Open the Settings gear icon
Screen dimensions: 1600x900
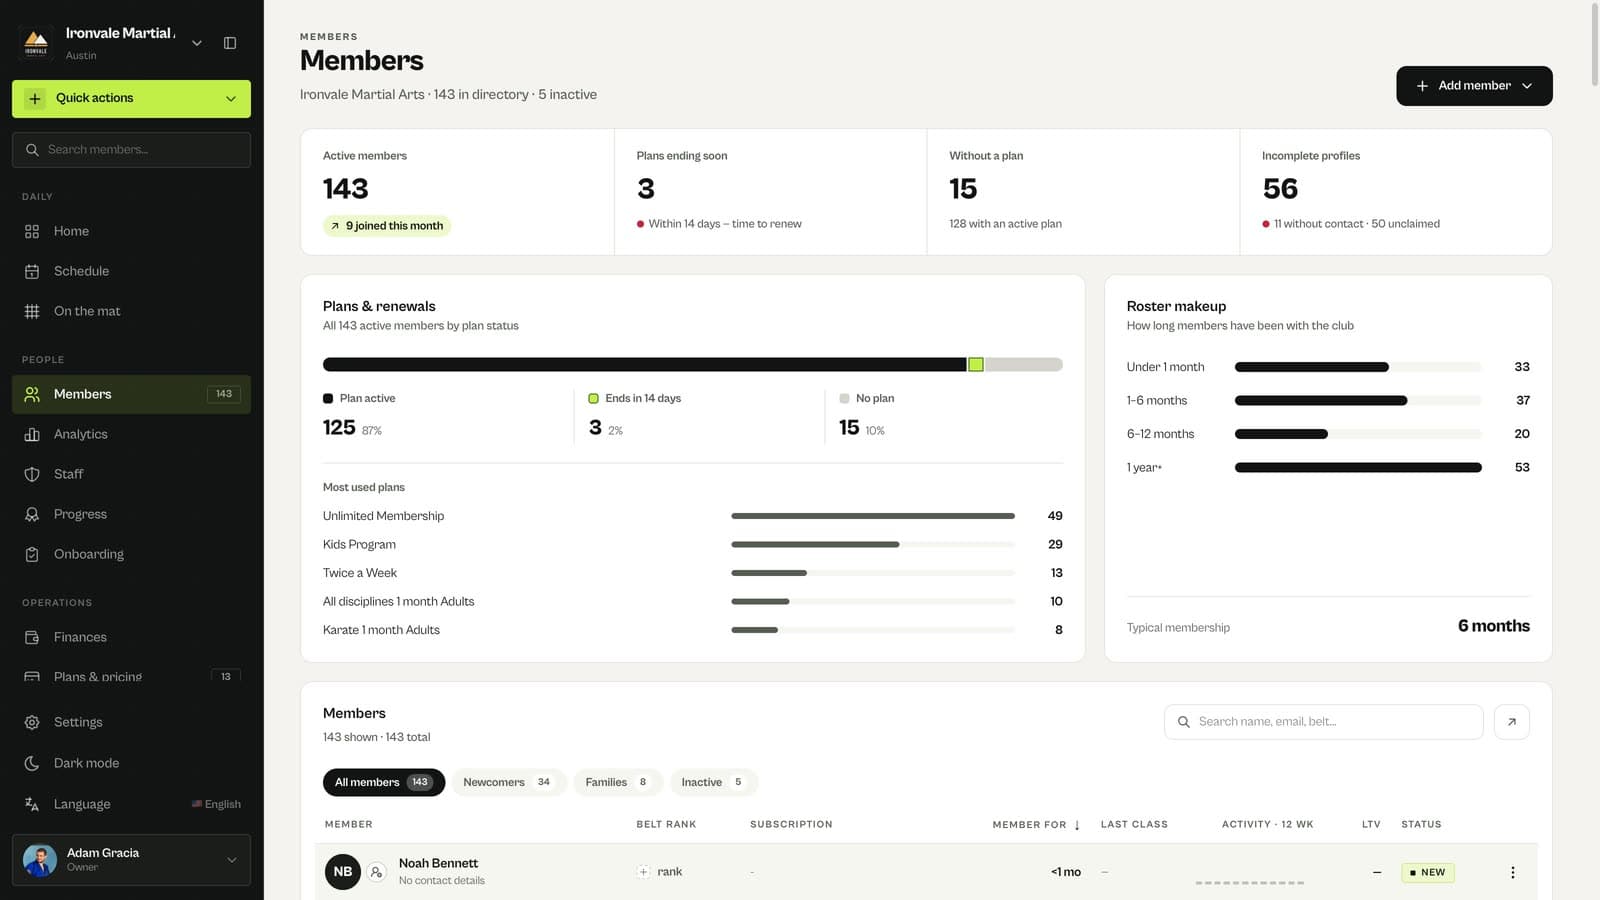pos(32,722)
